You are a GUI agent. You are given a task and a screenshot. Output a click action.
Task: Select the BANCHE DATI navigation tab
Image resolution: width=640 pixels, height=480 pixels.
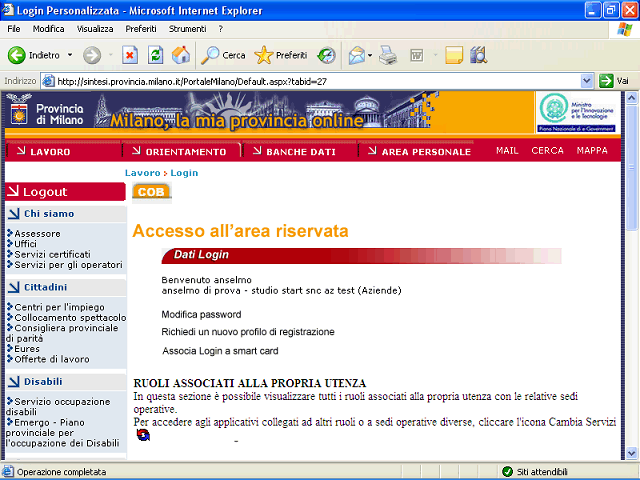[300, 151]
